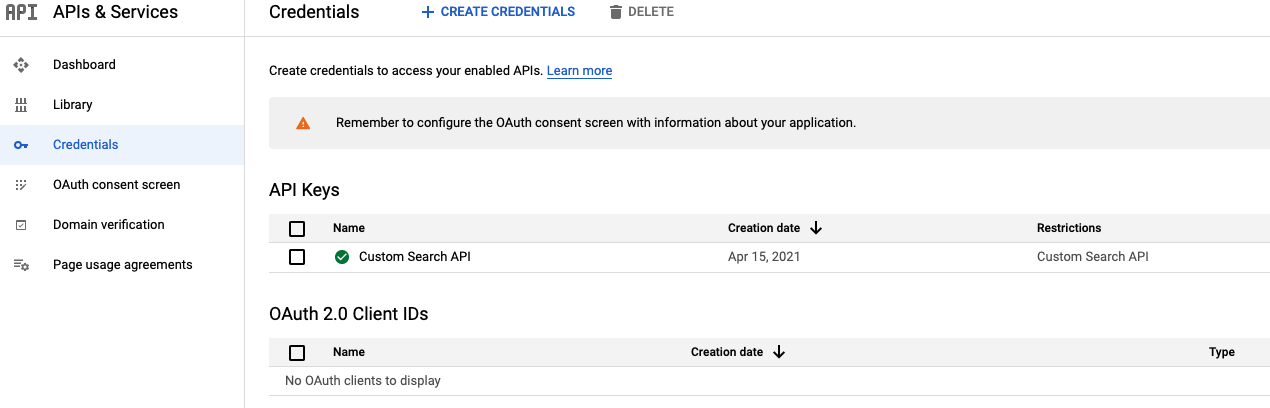Viewport: 1270px width, 408px height.
Task: Open the Create Credentials dropdown
Action: [498, 12]
